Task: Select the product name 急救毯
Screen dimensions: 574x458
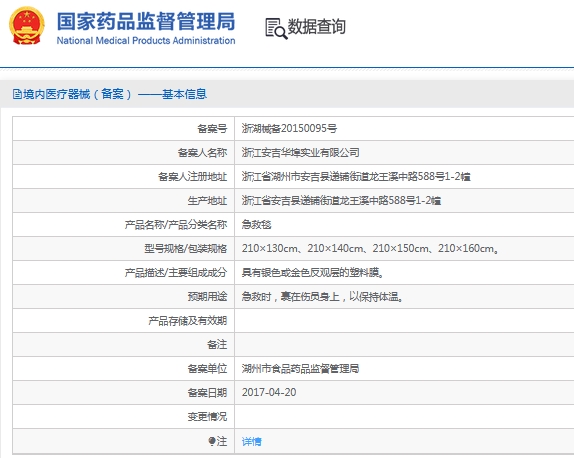Action: pyautogui.click(x=256, y=224)
